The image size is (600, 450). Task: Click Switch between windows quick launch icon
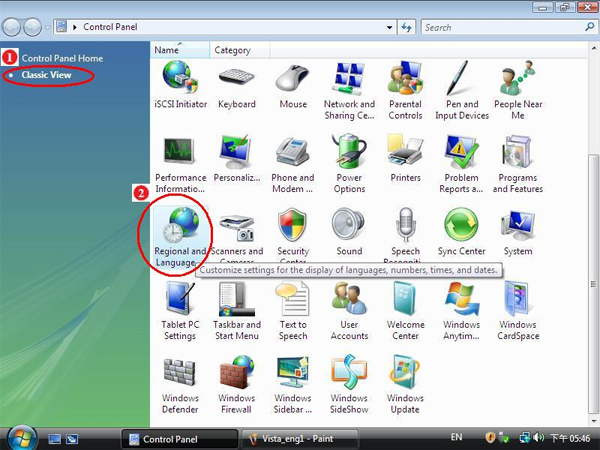(x=72, y=439)
